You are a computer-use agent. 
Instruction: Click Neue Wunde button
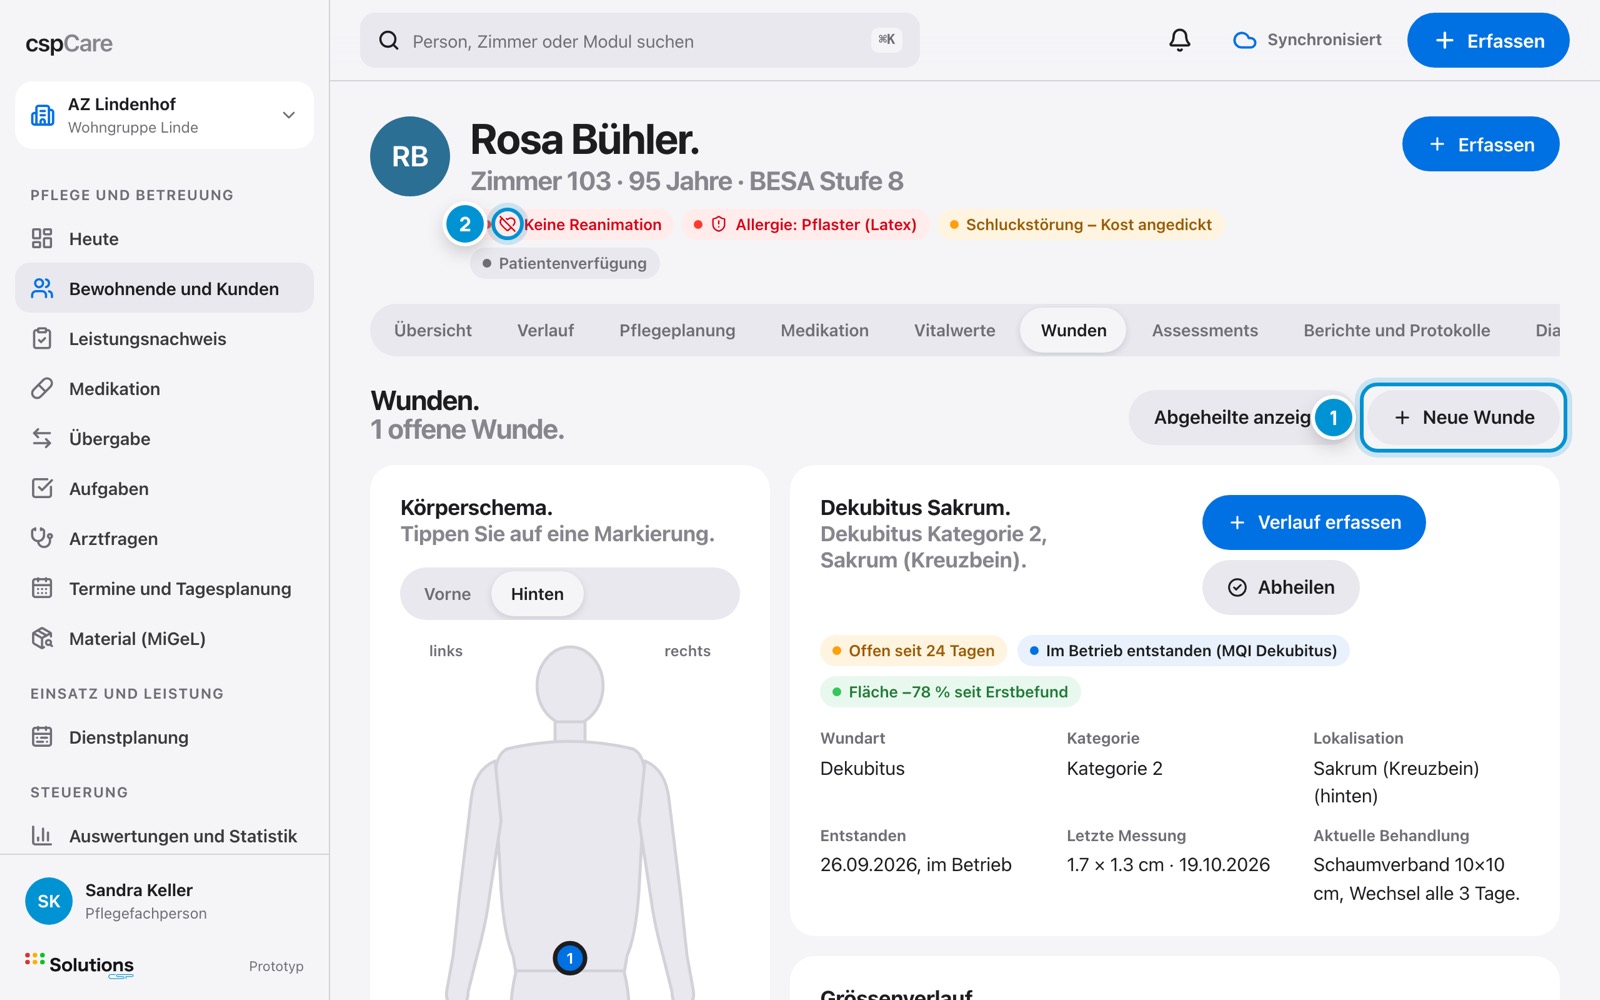1463,417
